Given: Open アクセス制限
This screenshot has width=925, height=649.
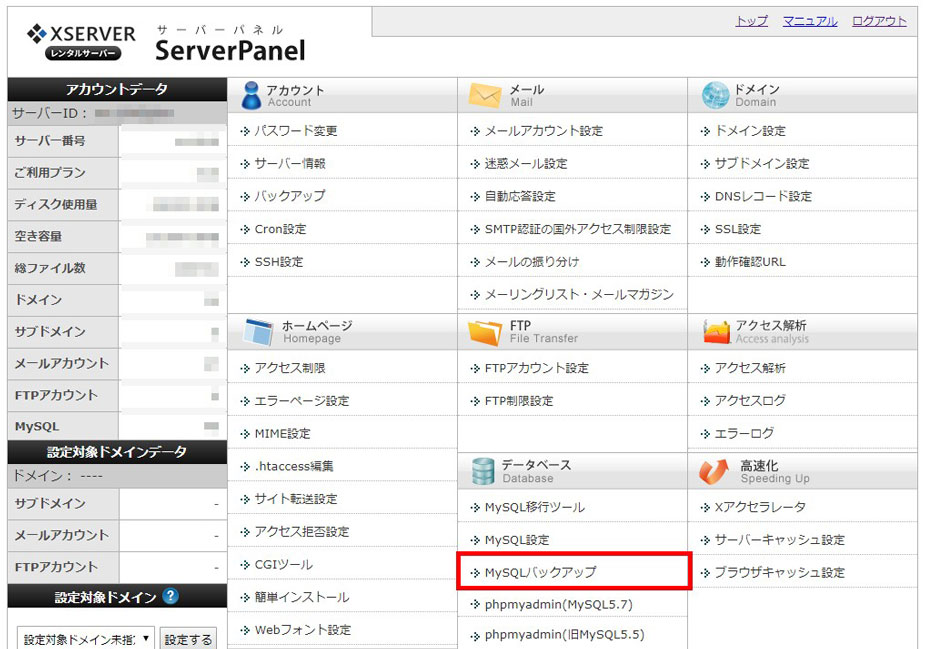Looking at the screenshot, I should pos(290,368).
